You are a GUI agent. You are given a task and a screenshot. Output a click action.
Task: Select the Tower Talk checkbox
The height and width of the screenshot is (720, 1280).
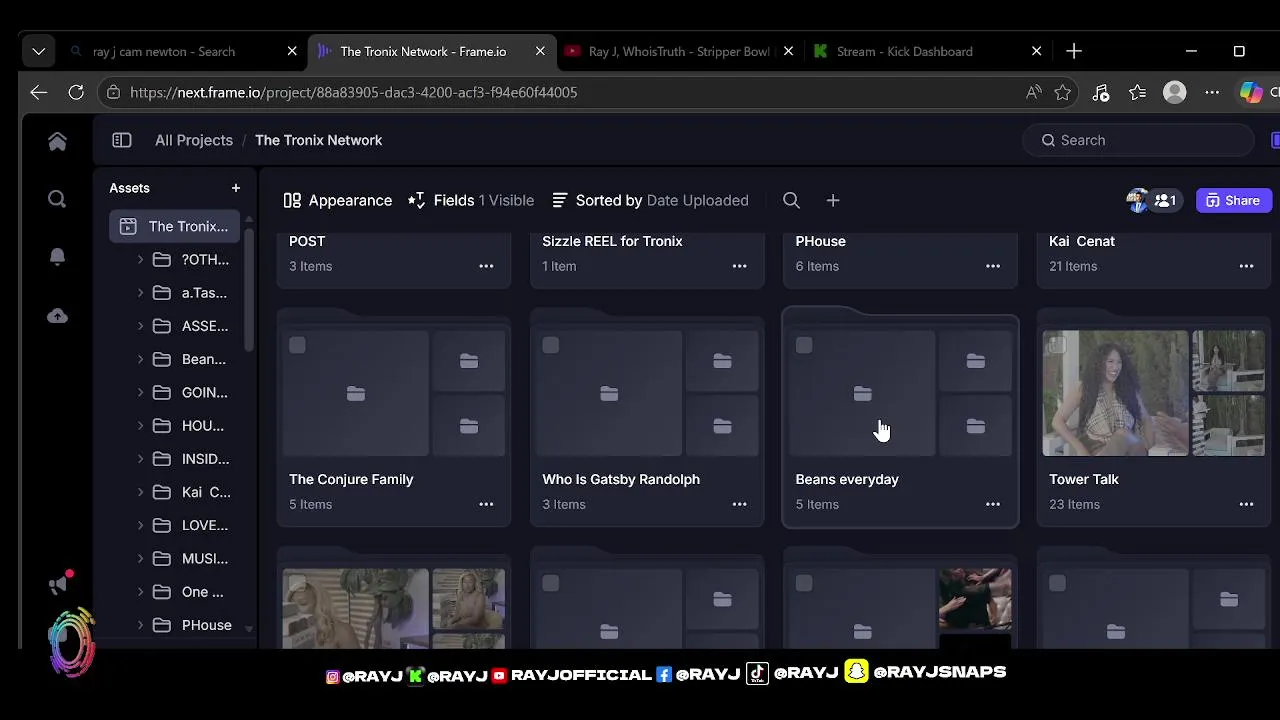pyautogui.click(x=1057, y=345)
